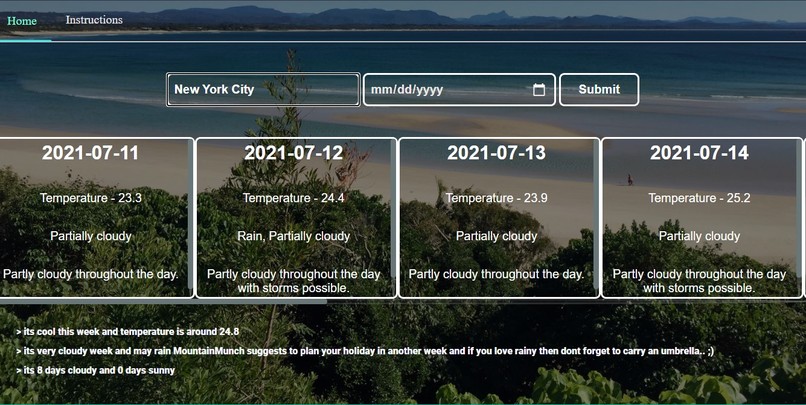Click Partially cloudy in the 2021-07-11 card

(90, 236)
